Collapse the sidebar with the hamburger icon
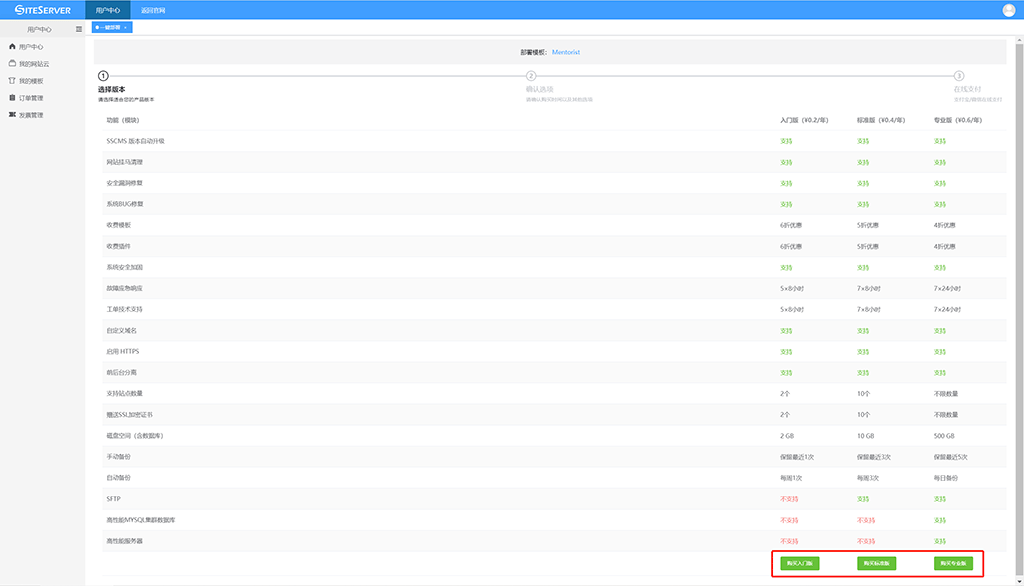The image size is (1024, 586). (x=79, y=29)
